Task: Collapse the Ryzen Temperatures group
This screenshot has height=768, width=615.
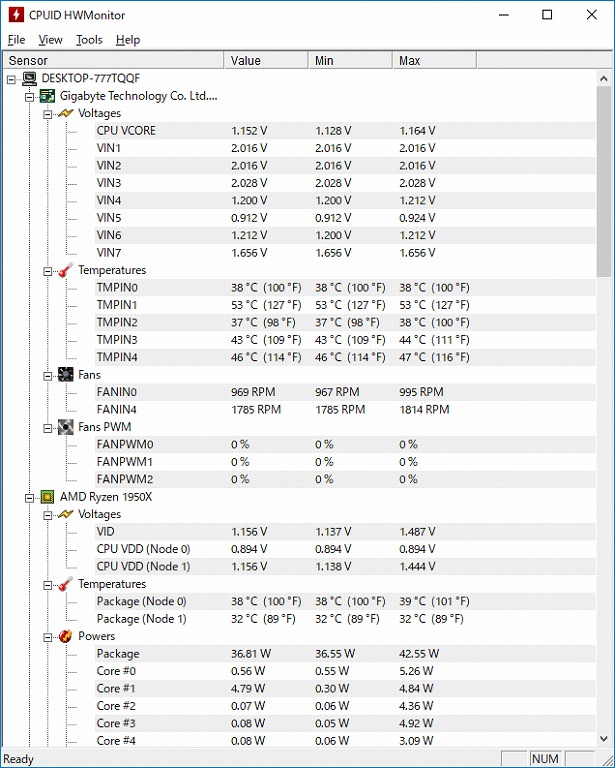Action: 47,585
